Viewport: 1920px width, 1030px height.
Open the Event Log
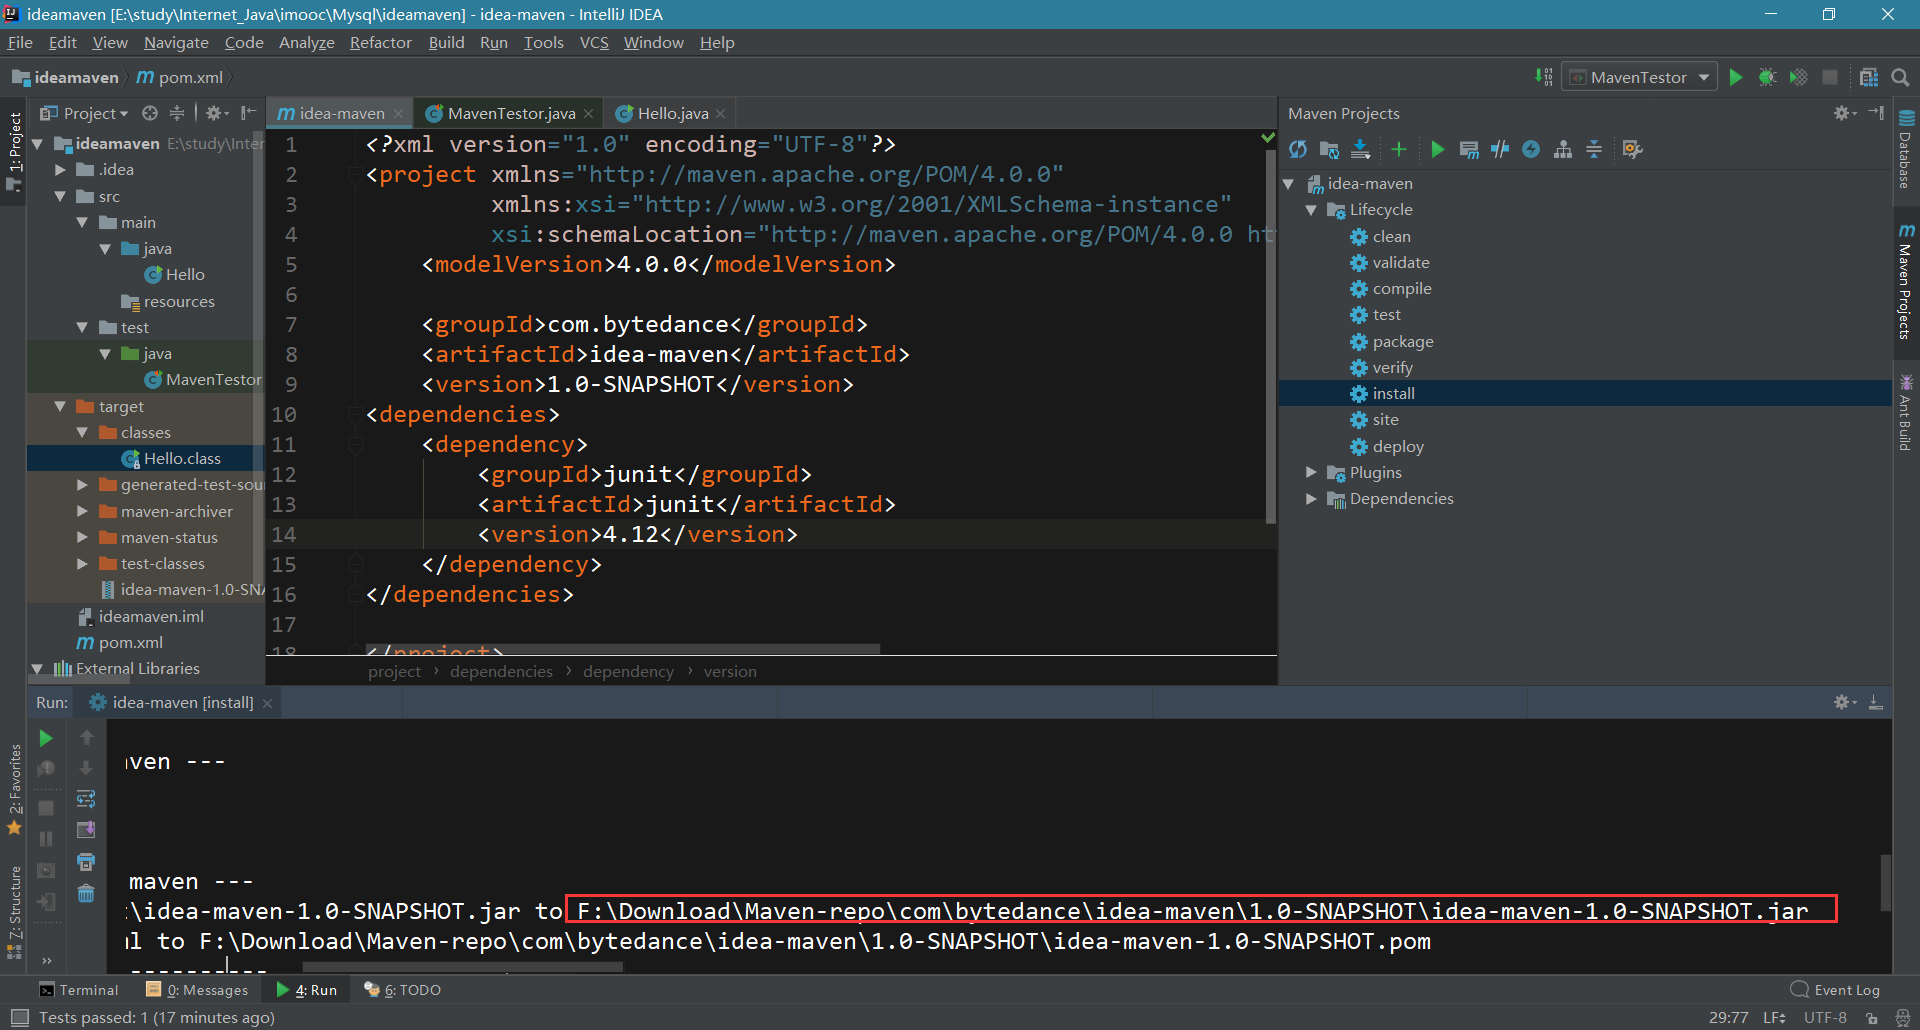click(x=1835, y=990)
